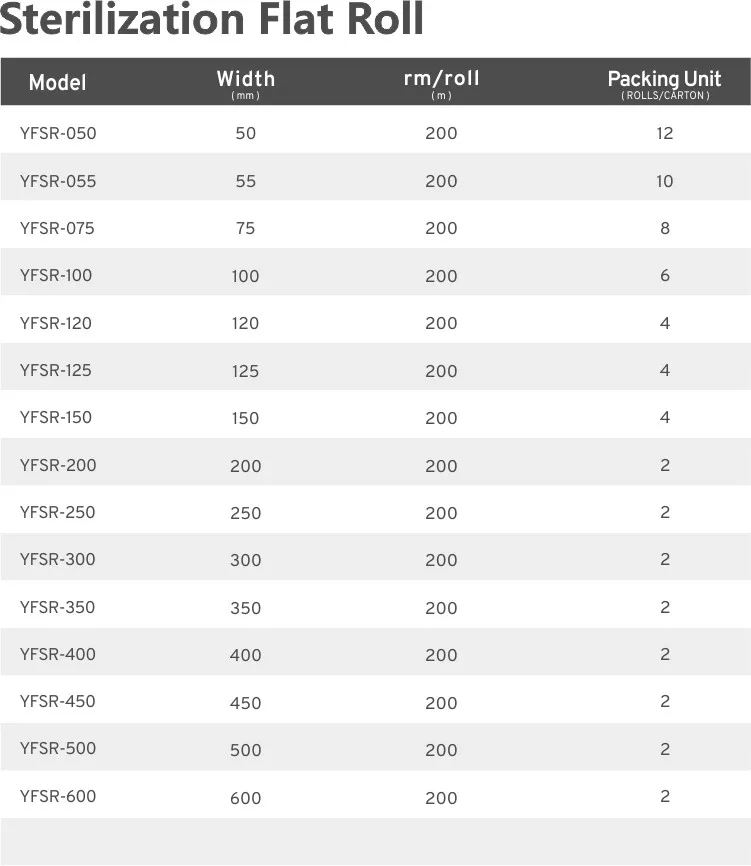Click the YFSR-150 model name

[56, 417]
